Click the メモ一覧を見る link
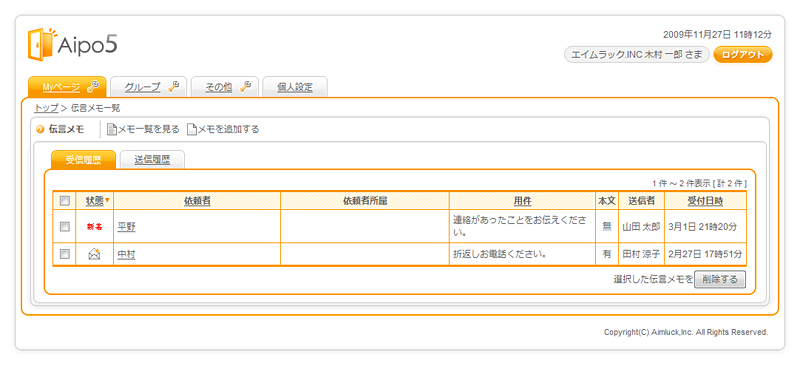 [x=148, y=130]
